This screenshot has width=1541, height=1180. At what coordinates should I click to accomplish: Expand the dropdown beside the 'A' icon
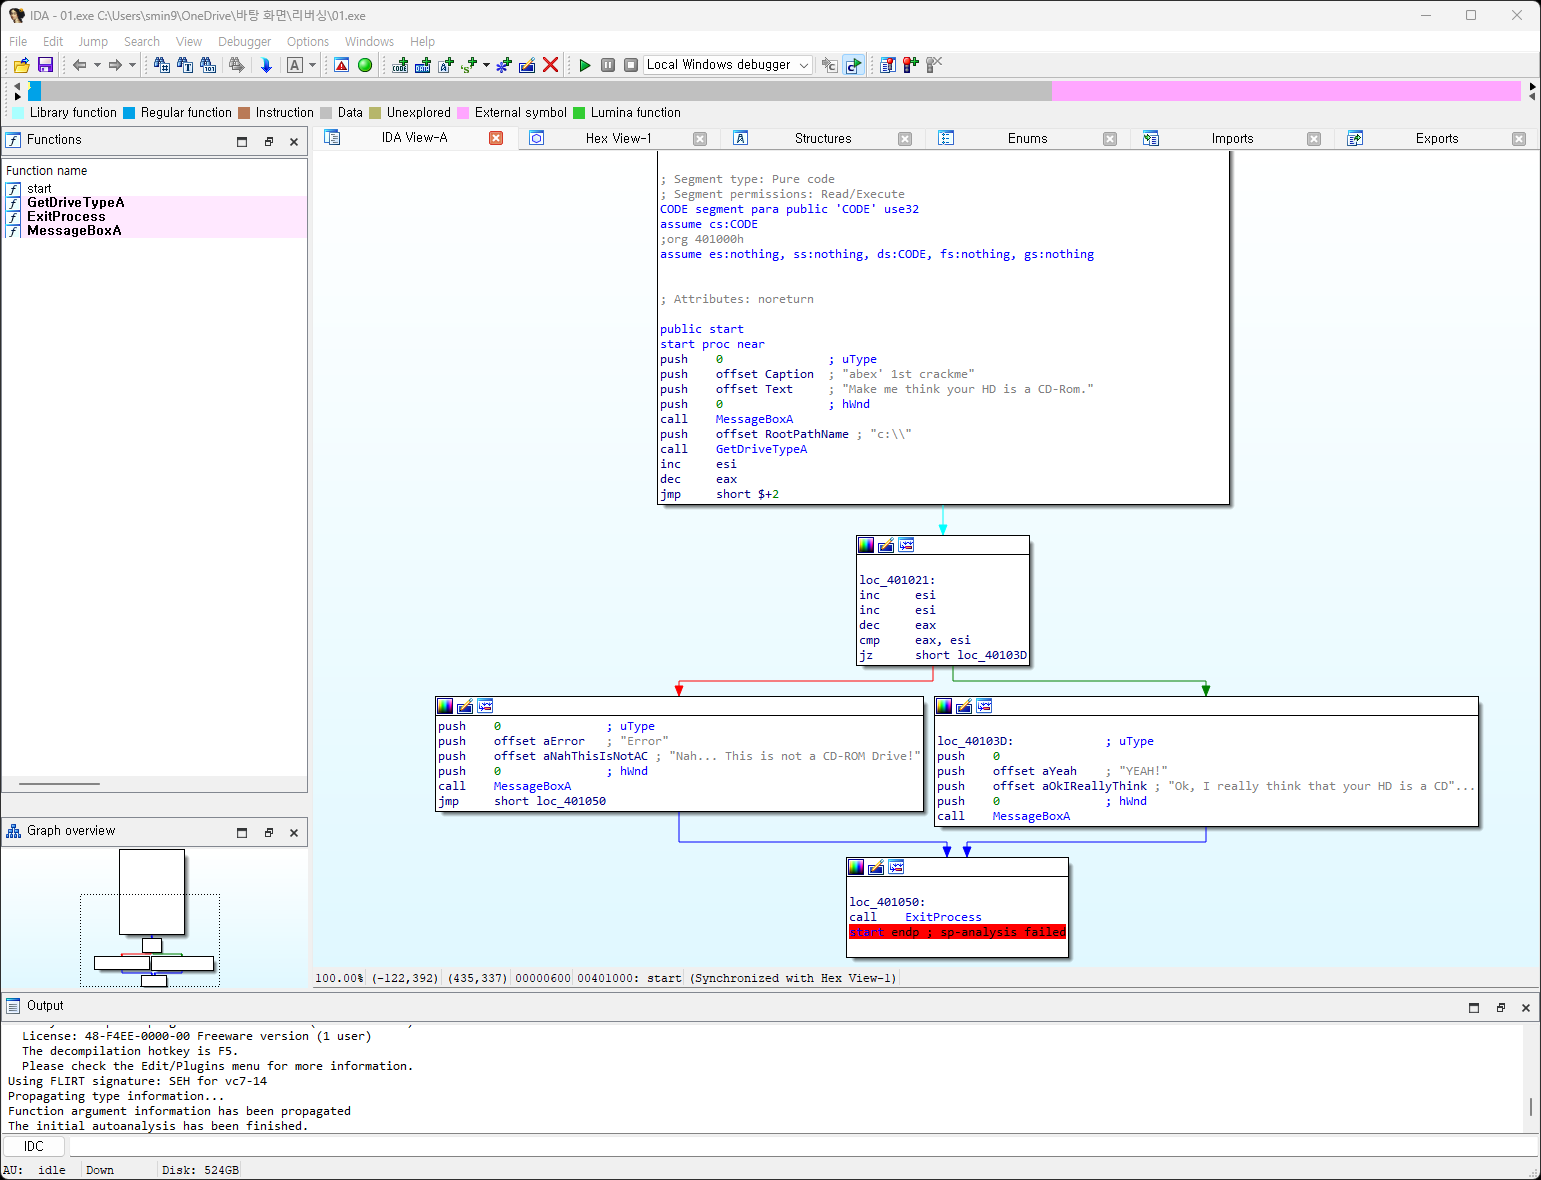pos(312,65)
